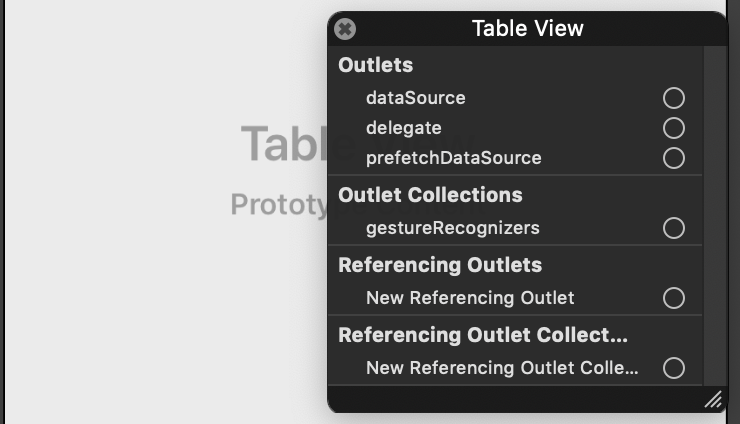This screenshot has width=740, height=424.
Task: Select the delegate outlet row label
Action: 404,128
